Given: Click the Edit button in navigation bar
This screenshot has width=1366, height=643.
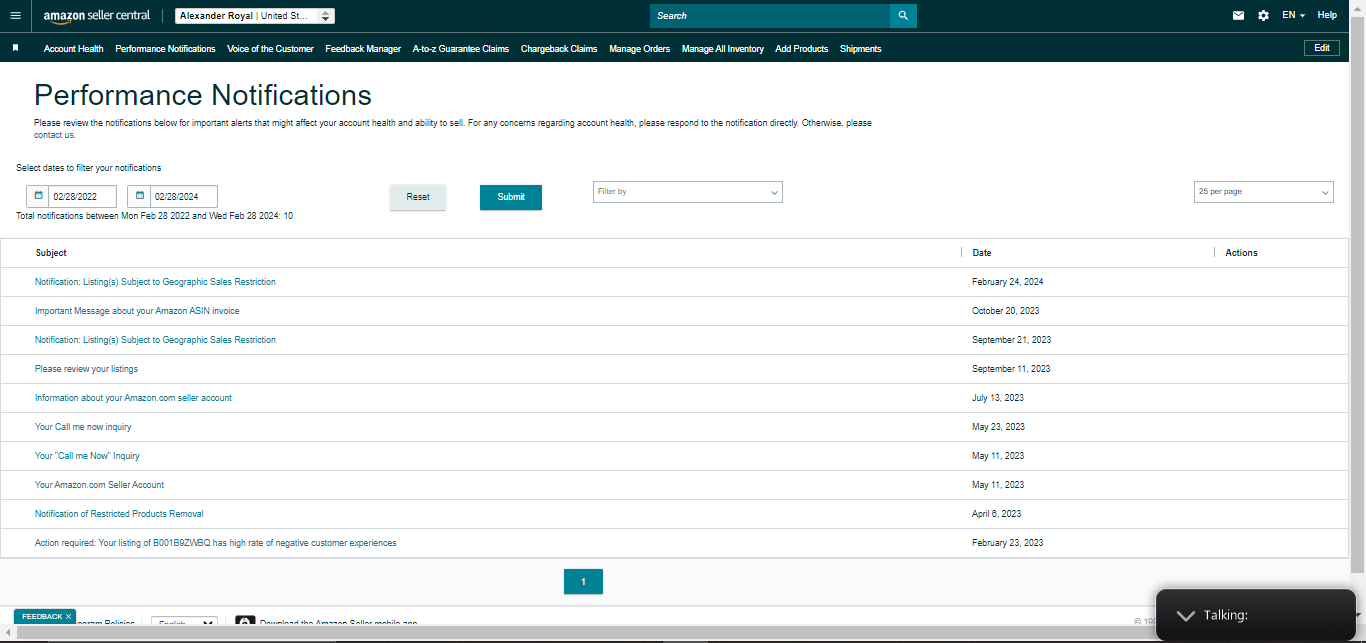Looking at the screenshot, I should click(1322, 48).
